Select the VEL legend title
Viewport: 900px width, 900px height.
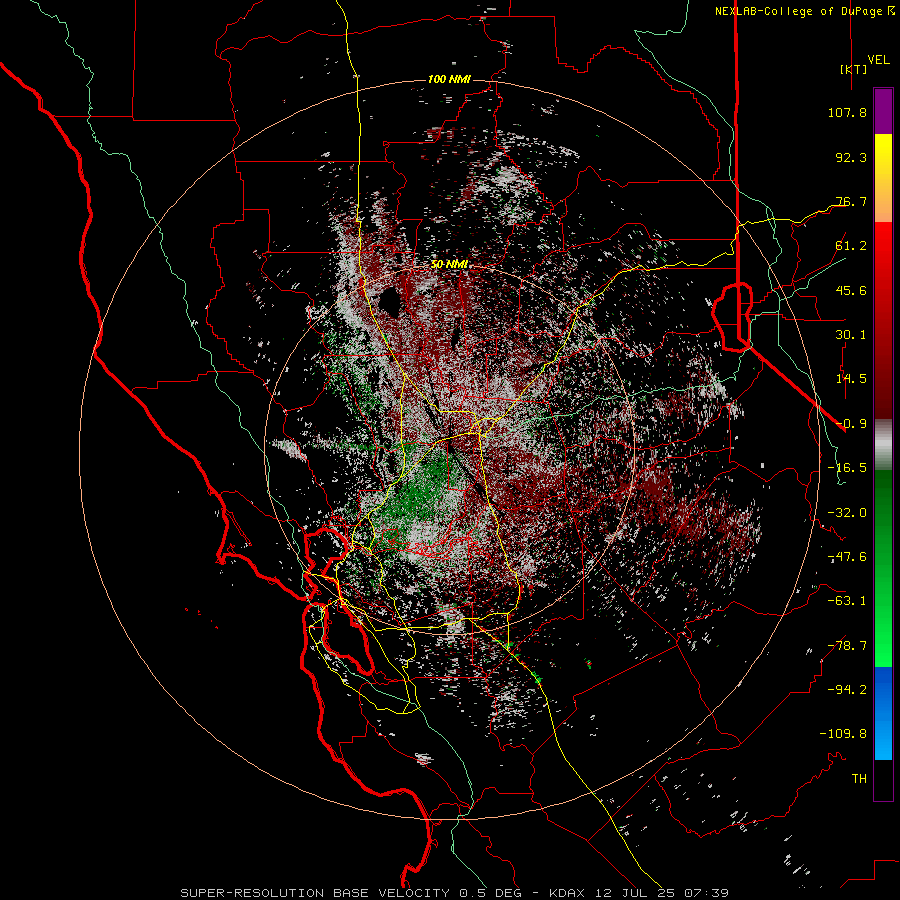[x=878, y=60]
